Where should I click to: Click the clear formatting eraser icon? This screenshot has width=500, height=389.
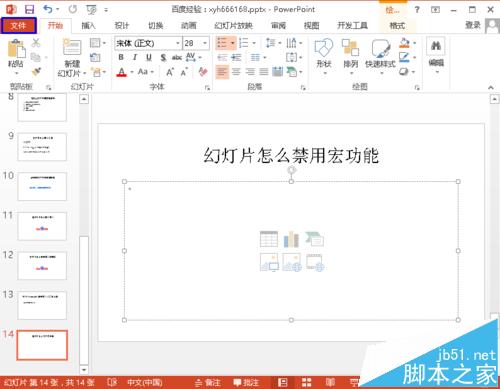pyautogui.click(x=203, y=72)
